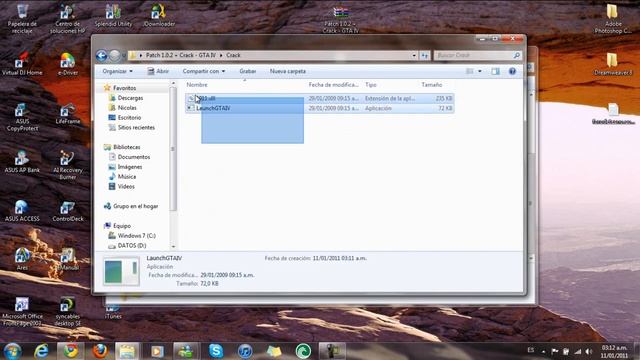Sort by Fecha de modifica... column header
640x360 pixels.
pos(333,84)
